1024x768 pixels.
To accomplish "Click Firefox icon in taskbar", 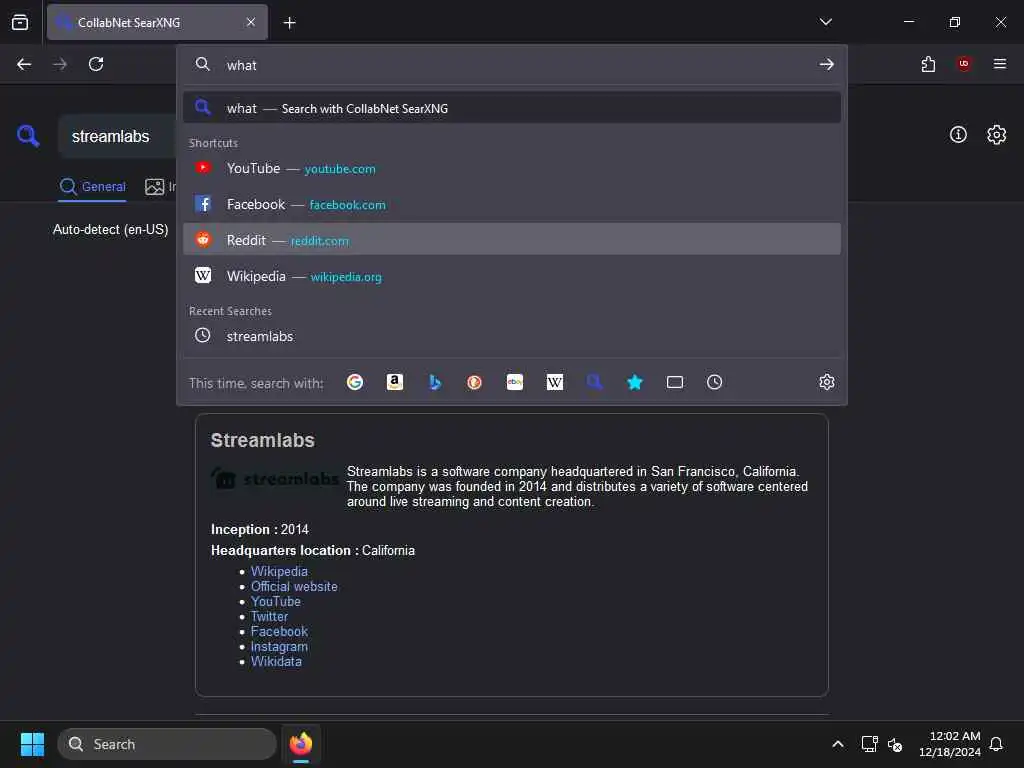I will [x=301, y=744].
